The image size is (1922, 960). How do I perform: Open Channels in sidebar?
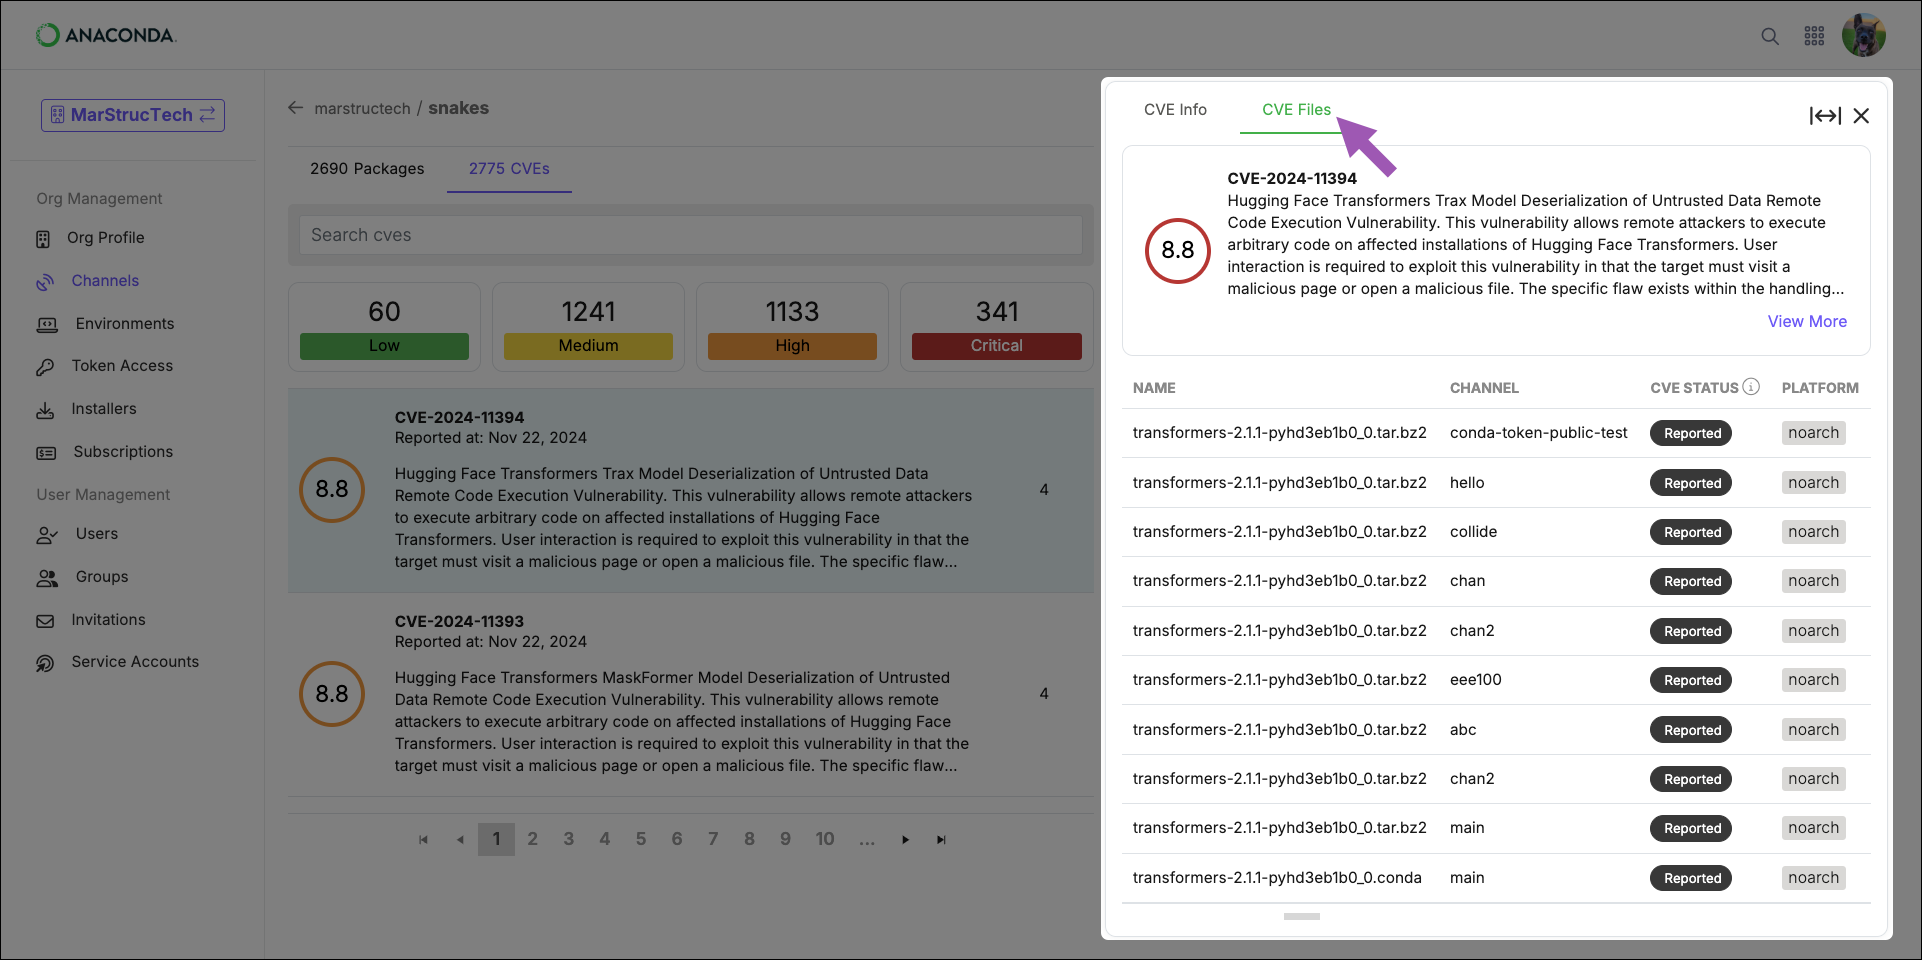pos(105,281)
